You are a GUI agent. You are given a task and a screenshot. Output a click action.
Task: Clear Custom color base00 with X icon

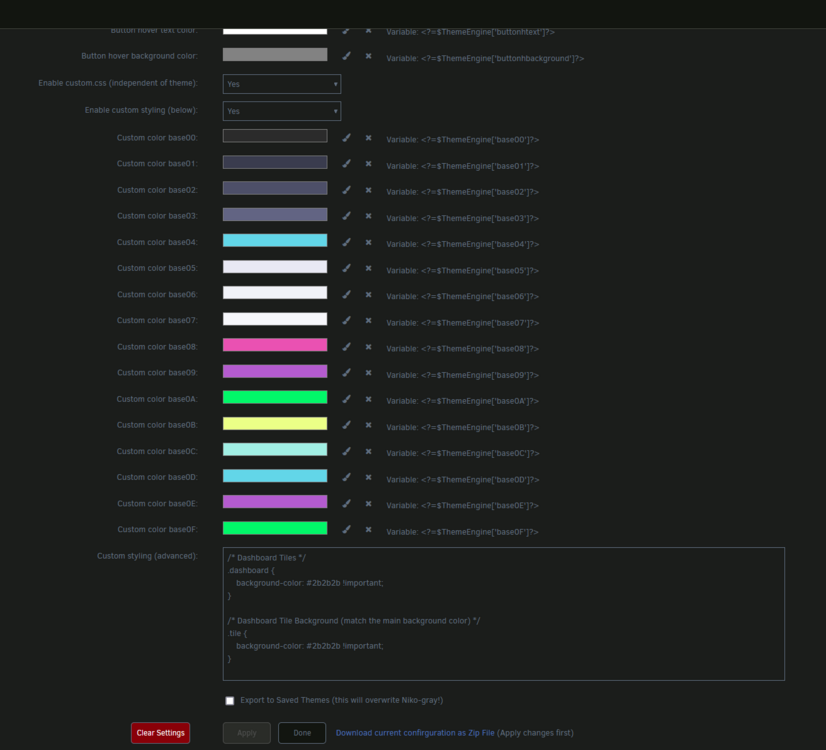pos(368,137)
